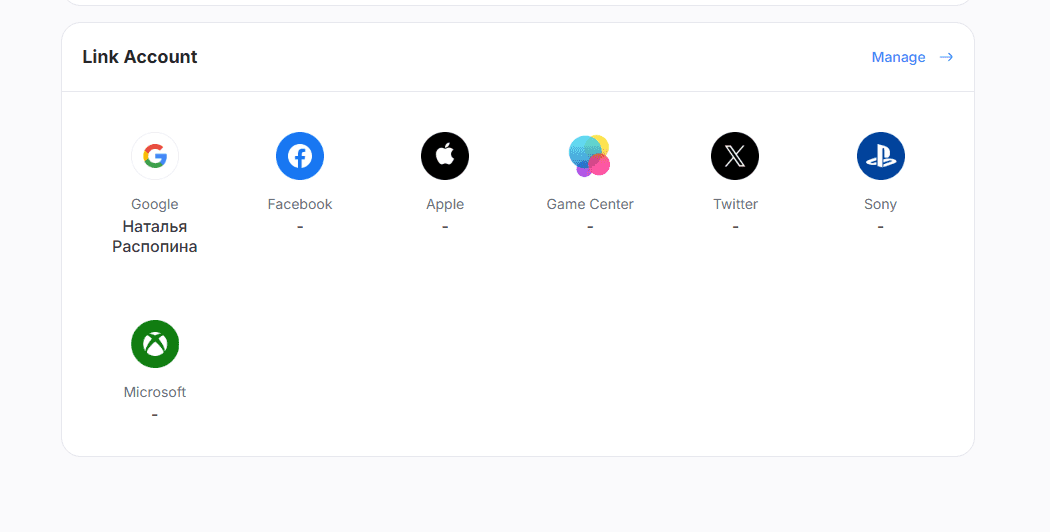Click the linked Google name Наталья Распопина
Viewport: 1050px width, 532px height.
point(155,237)
